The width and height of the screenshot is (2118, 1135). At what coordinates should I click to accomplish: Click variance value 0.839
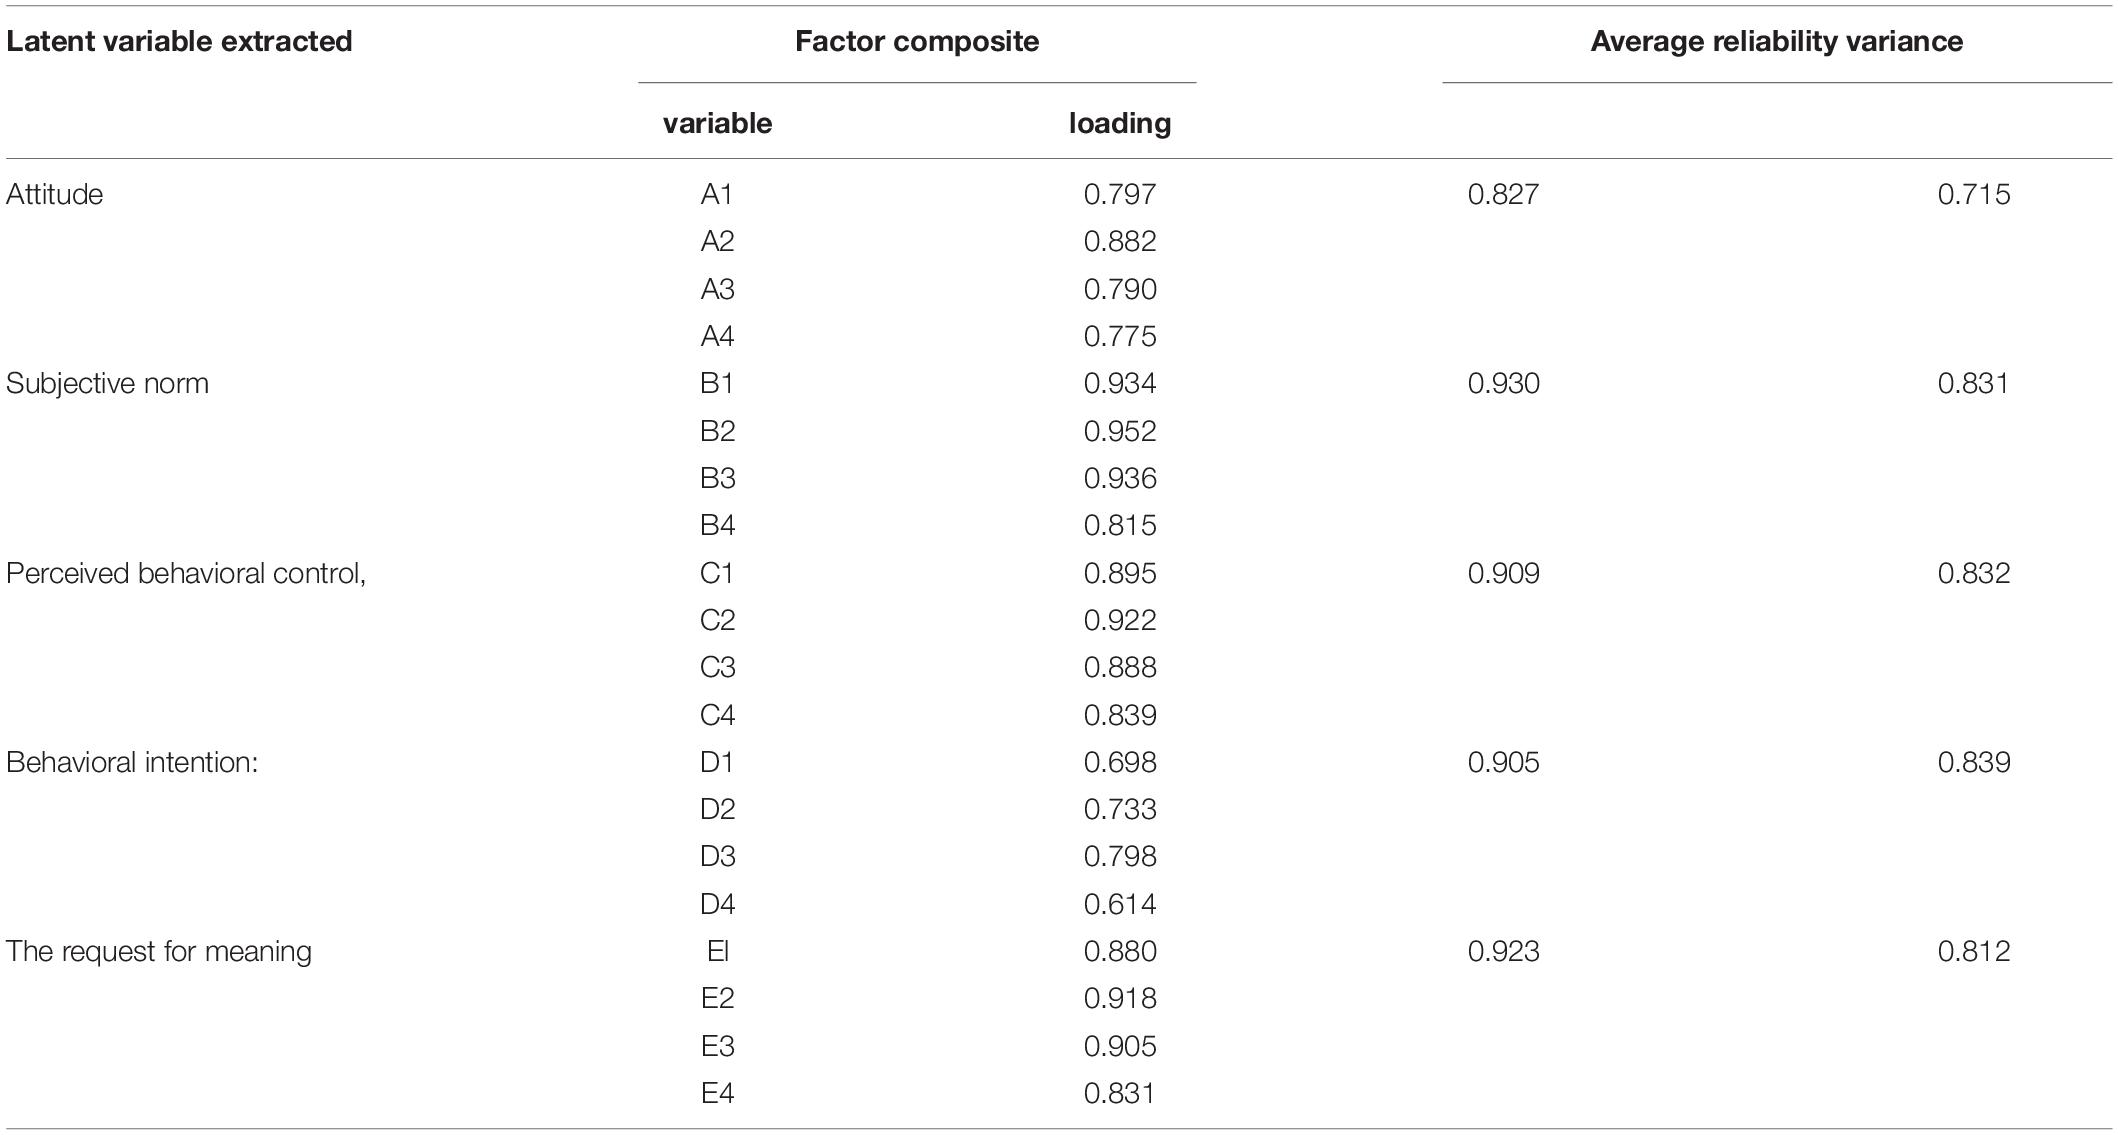click(1974, 762)
